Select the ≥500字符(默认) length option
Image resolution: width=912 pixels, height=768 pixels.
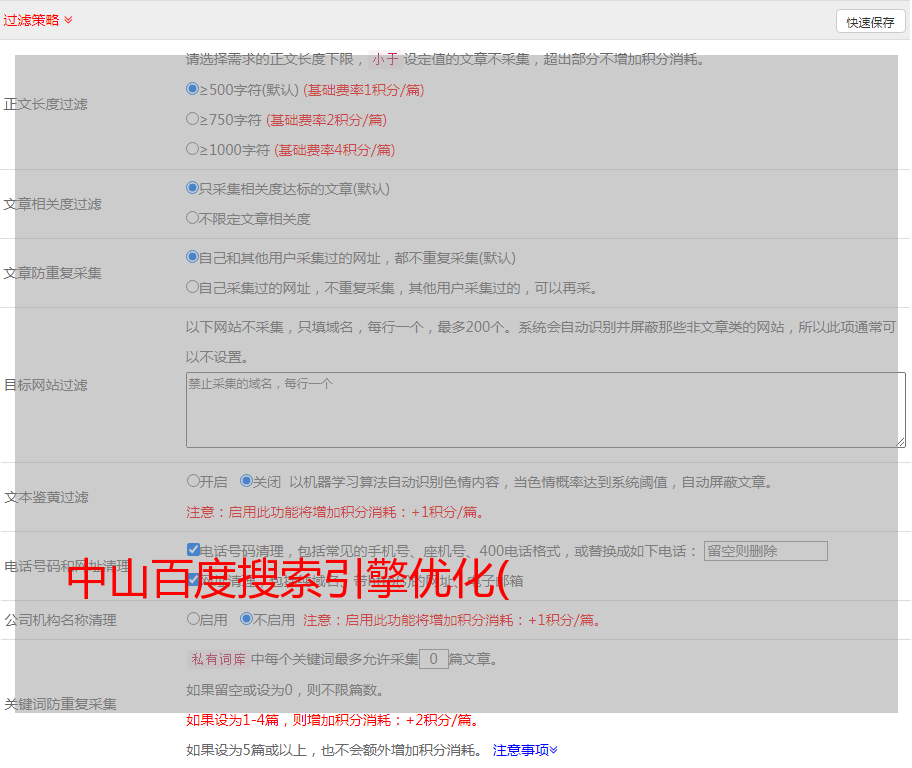tap(193, 89)
